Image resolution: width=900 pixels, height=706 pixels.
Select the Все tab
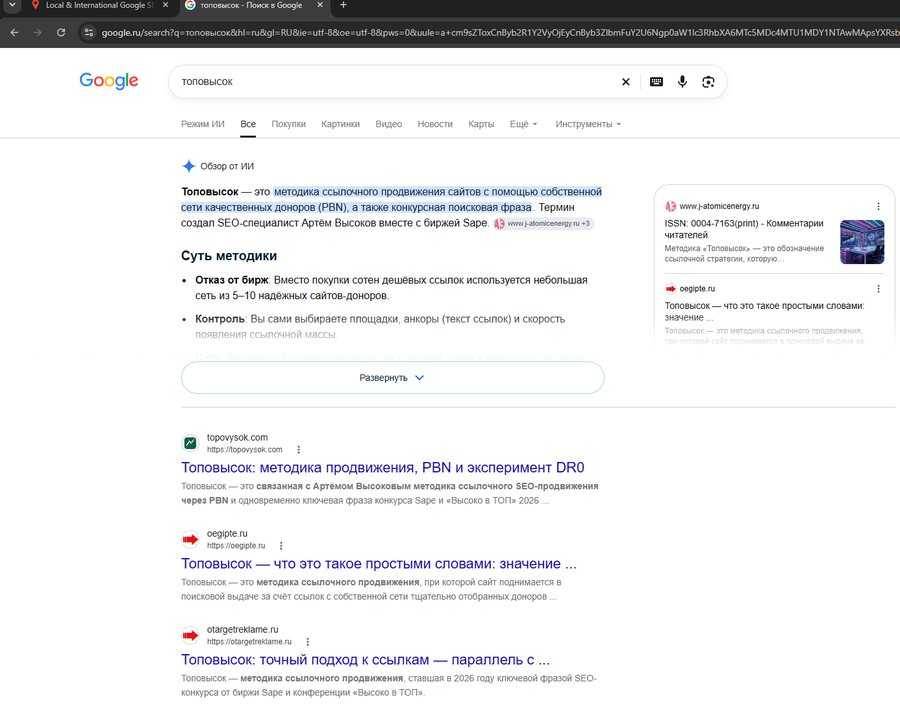click(x=248, y=124)
